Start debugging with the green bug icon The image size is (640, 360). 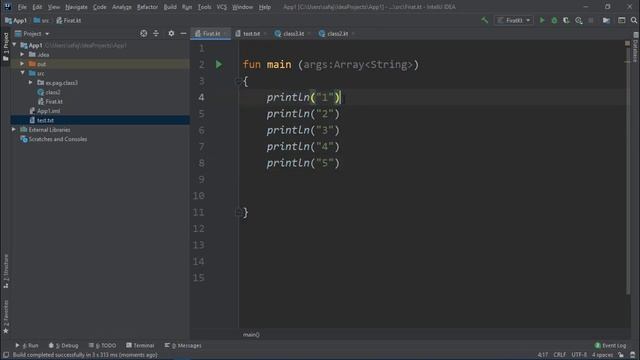[x=554, y=20]
